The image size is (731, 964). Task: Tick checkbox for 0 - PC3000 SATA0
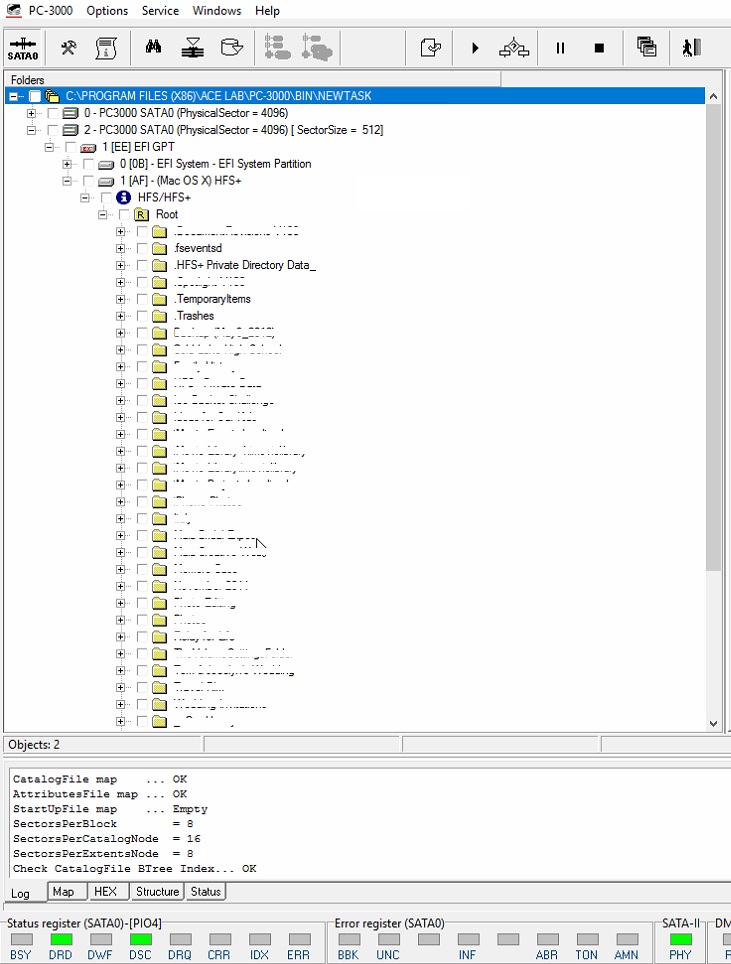[53, 113]
